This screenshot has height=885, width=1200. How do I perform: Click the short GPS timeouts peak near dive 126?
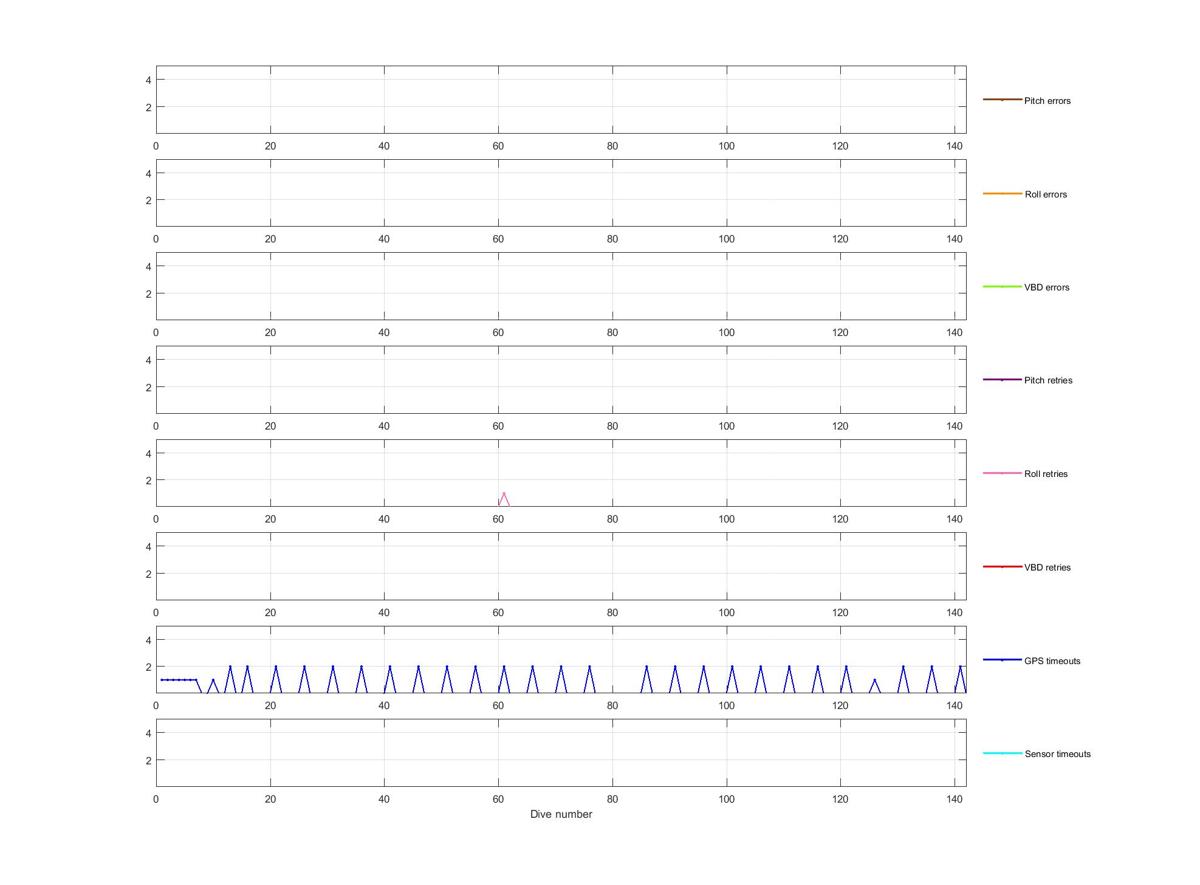(875, 685)
